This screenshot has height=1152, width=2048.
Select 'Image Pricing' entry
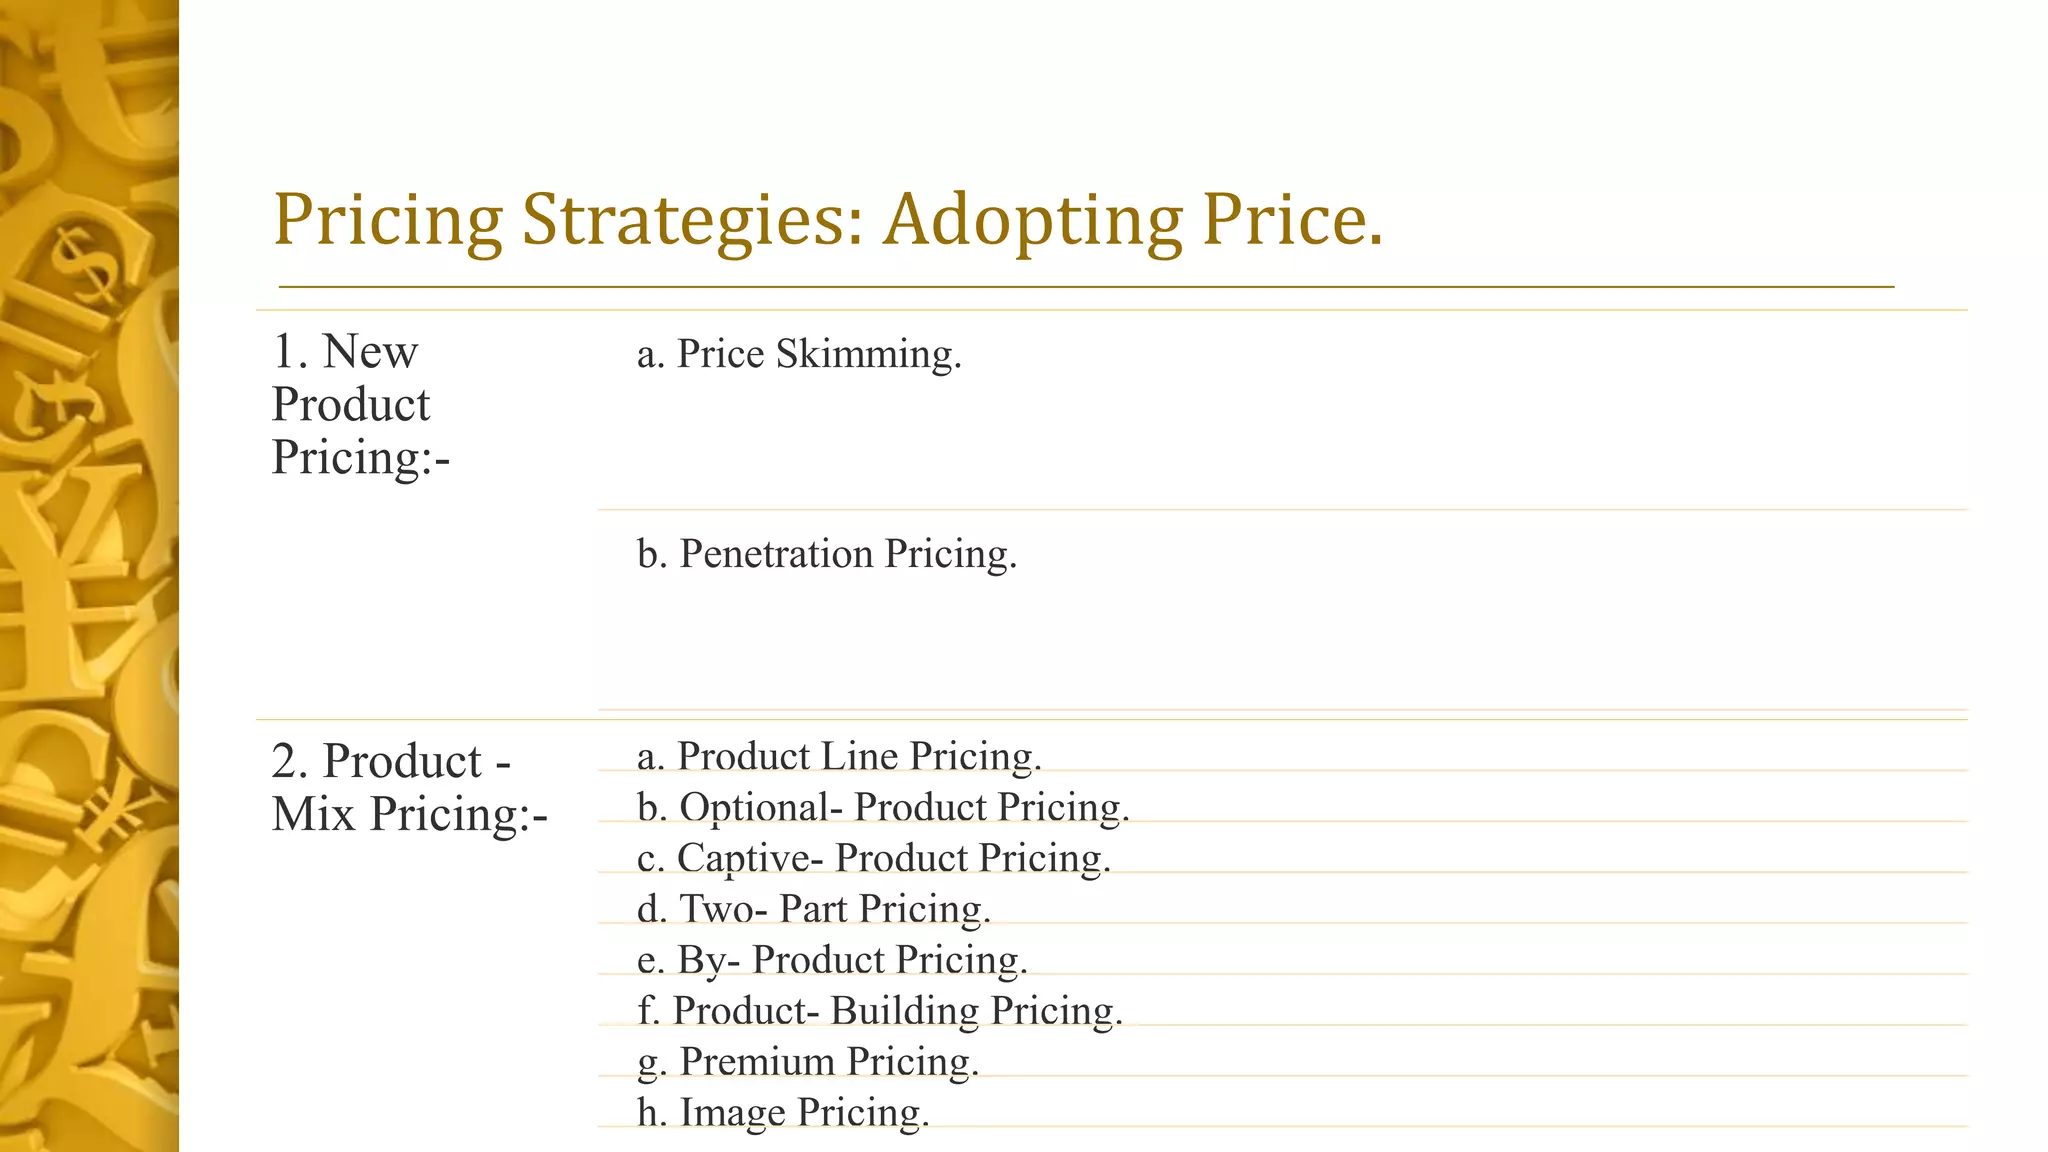[x=783, y=1113]
